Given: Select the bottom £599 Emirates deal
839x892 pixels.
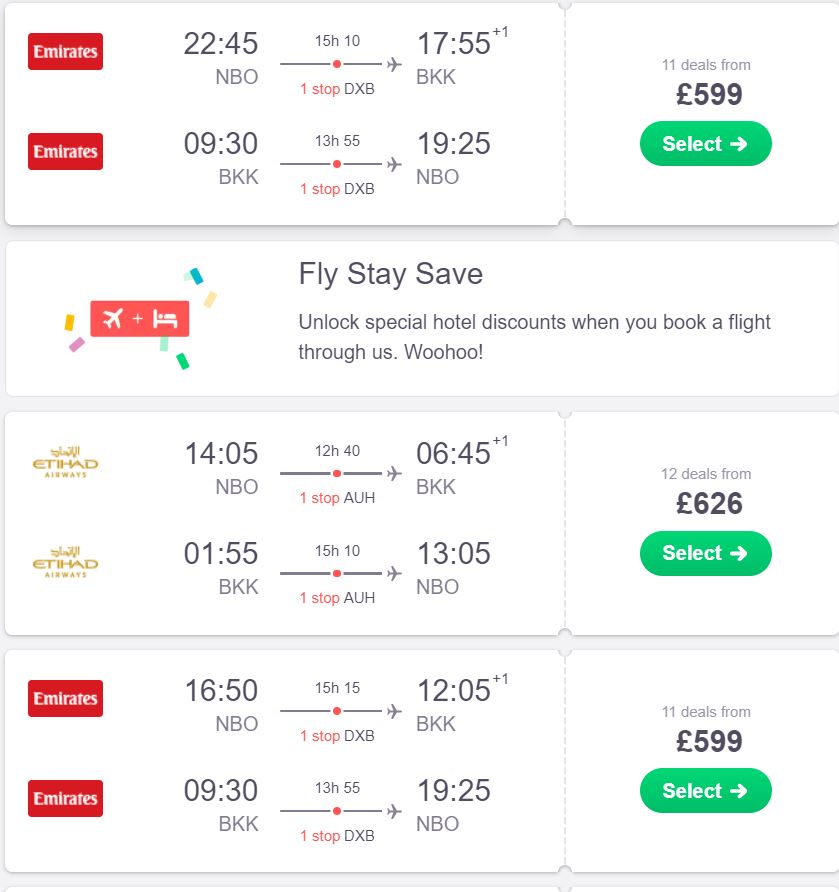Looking at the screenshot, I should pyautogui.click(x=705, y=790).
